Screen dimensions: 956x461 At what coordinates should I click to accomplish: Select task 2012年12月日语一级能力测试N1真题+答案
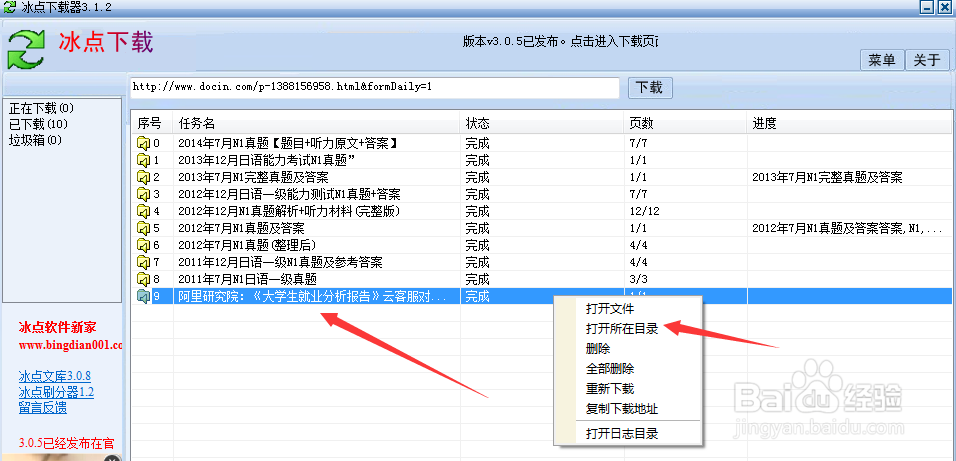[289, 195]
